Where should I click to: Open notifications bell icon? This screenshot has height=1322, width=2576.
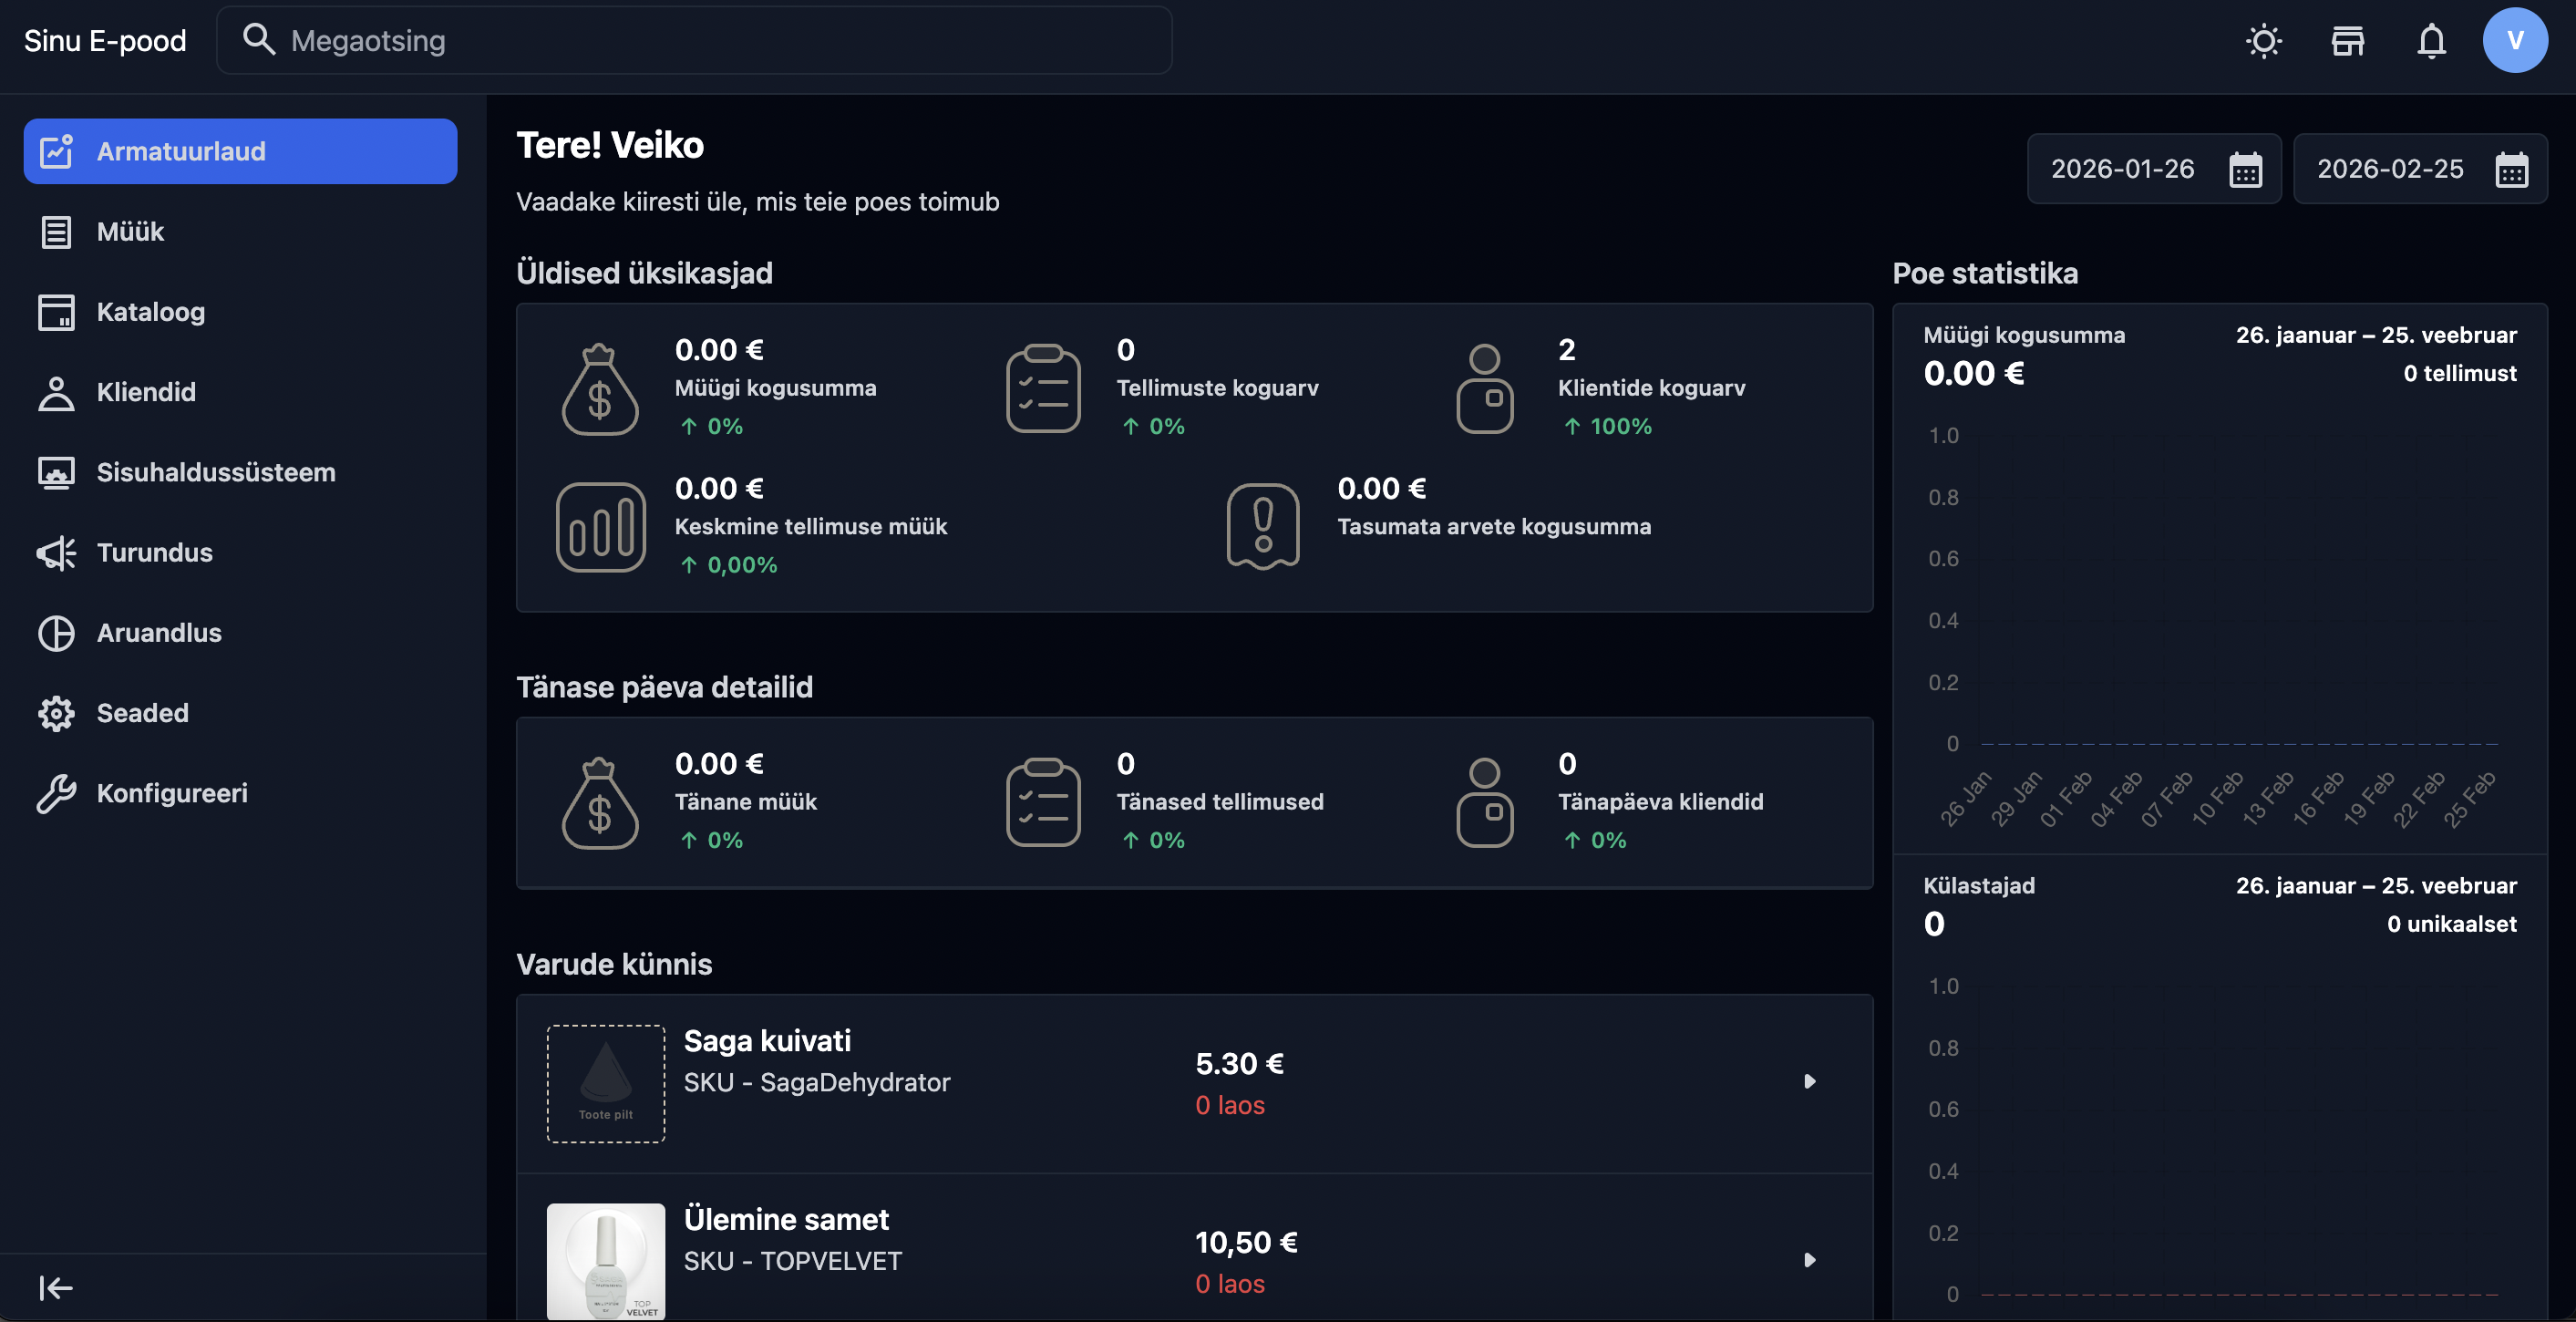2431,41
